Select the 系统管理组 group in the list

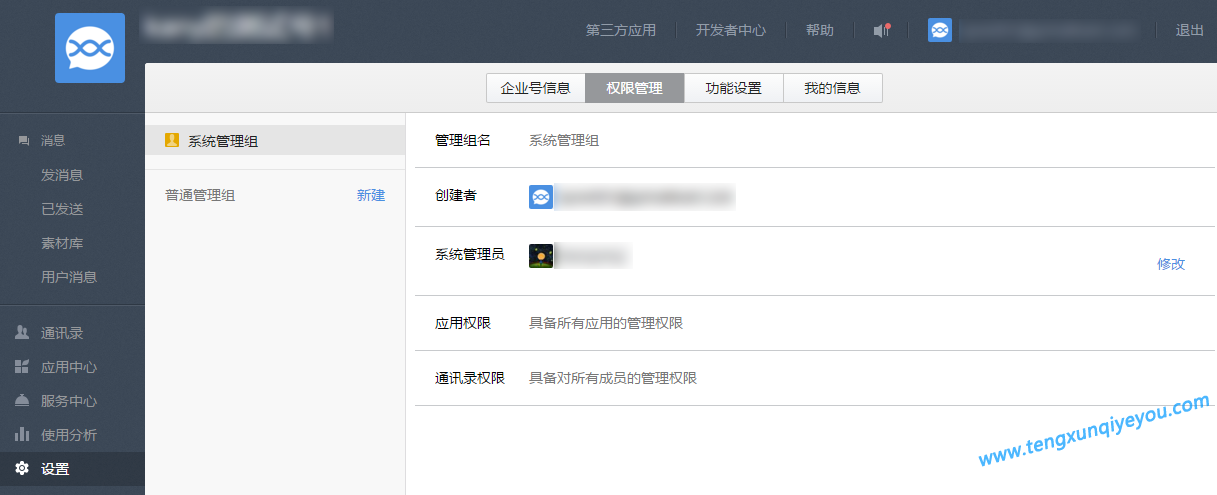tap(275, 141)
